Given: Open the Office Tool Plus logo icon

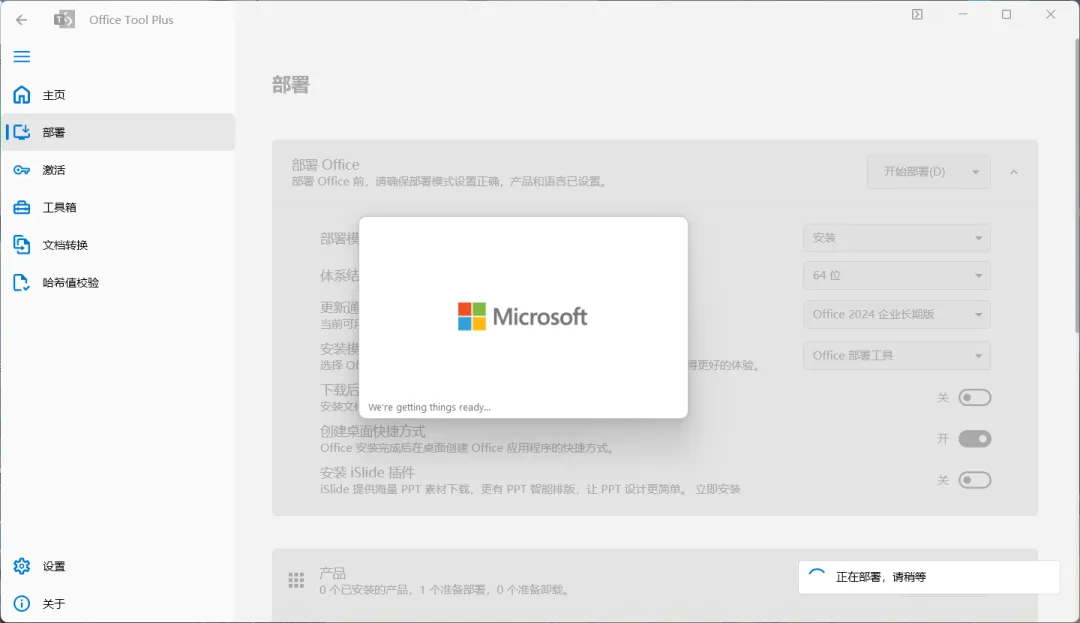Looking at the screenshot, I should pyautogui.click(x=64, y=19).
